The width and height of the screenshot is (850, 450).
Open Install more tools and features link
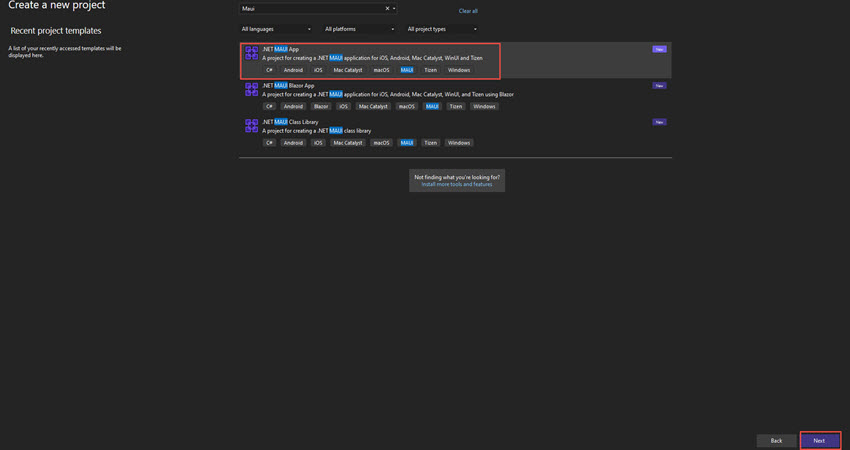tap(457, 184)
